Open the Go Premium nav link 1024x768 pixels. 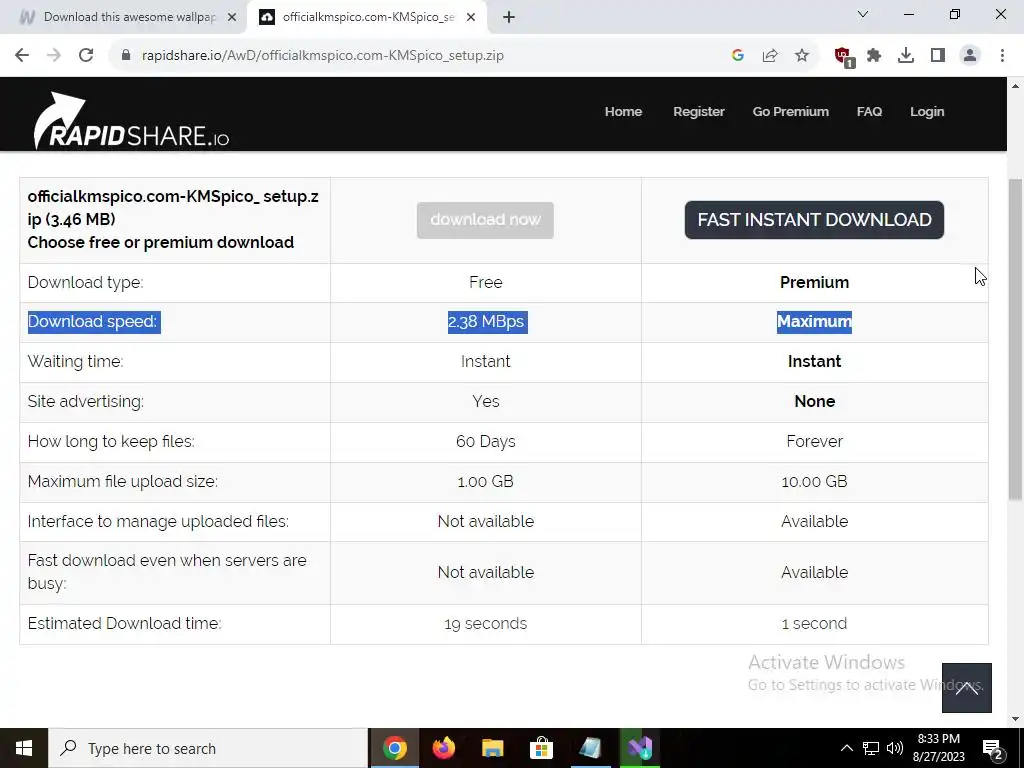tap(790, 112)
